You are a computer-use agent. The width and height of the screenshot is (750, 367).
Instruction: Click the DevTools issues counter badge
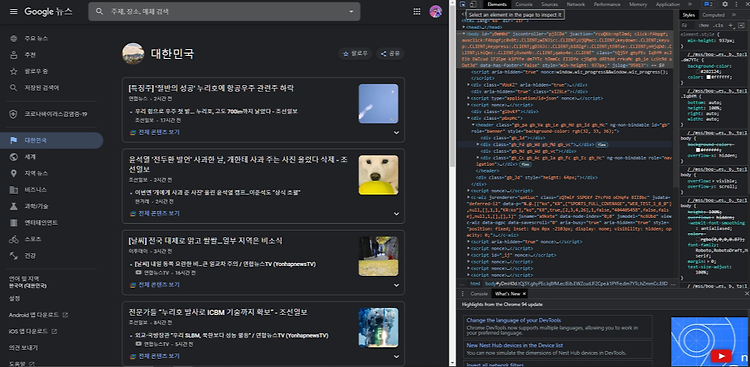(x=709, y=4)
